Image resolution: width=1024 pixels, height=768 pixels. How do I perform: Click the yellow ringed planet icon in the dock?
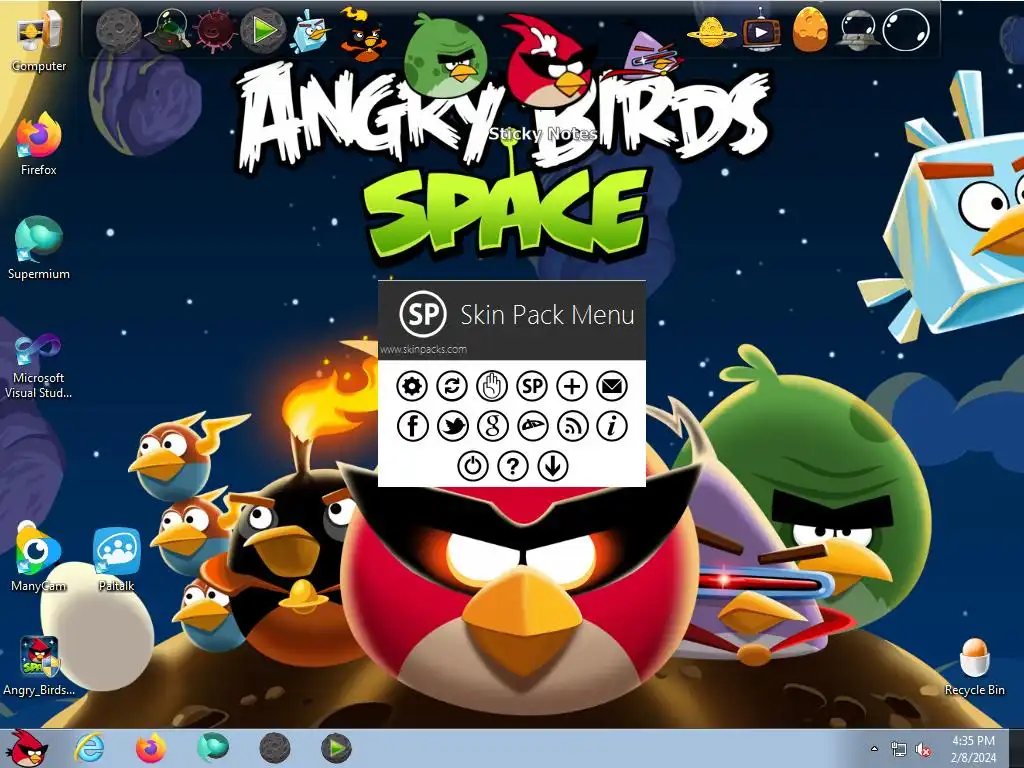tap(712, 31)
